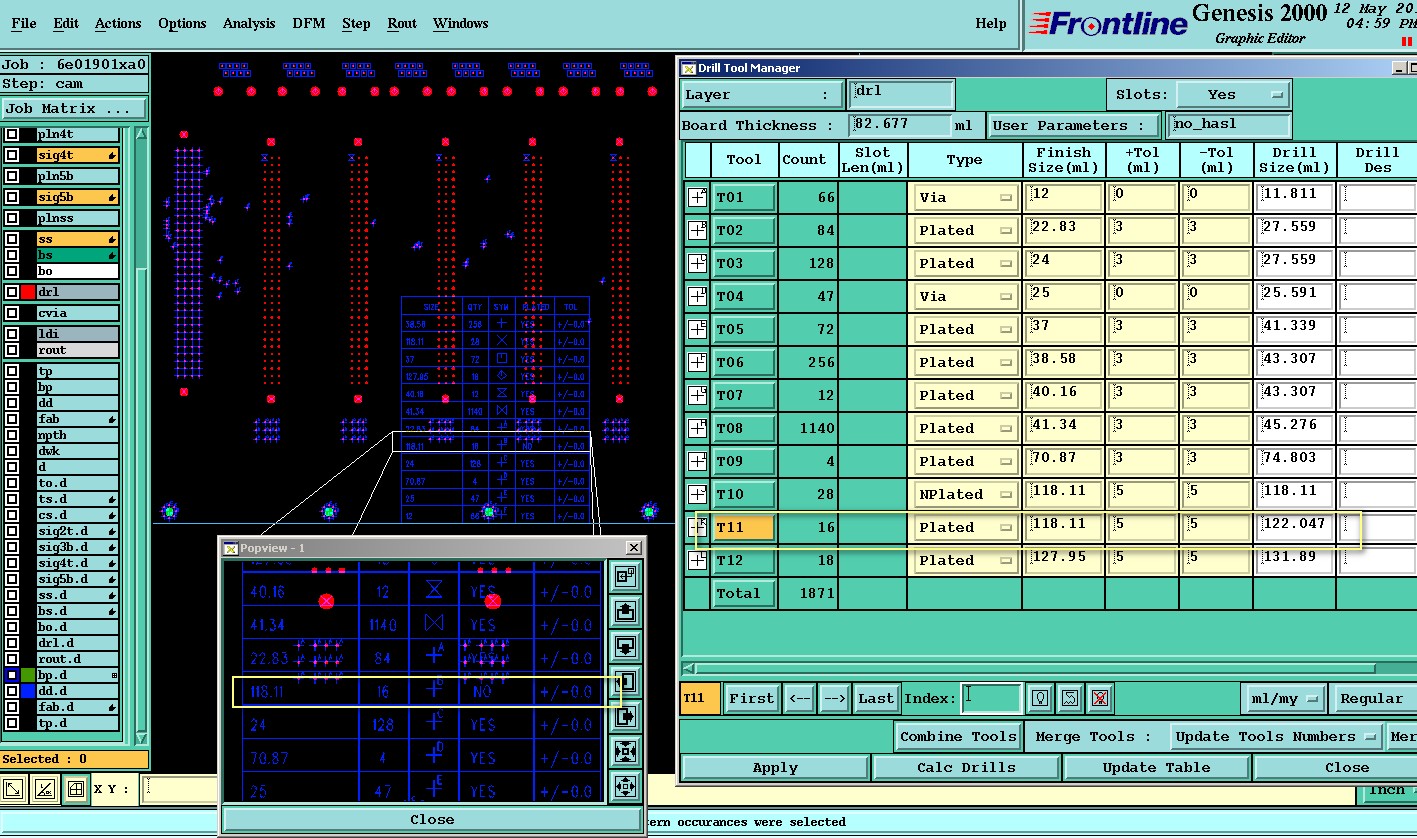Click the angle coordinate mode icon
The image size is (1417, 838).
[44, 789]
